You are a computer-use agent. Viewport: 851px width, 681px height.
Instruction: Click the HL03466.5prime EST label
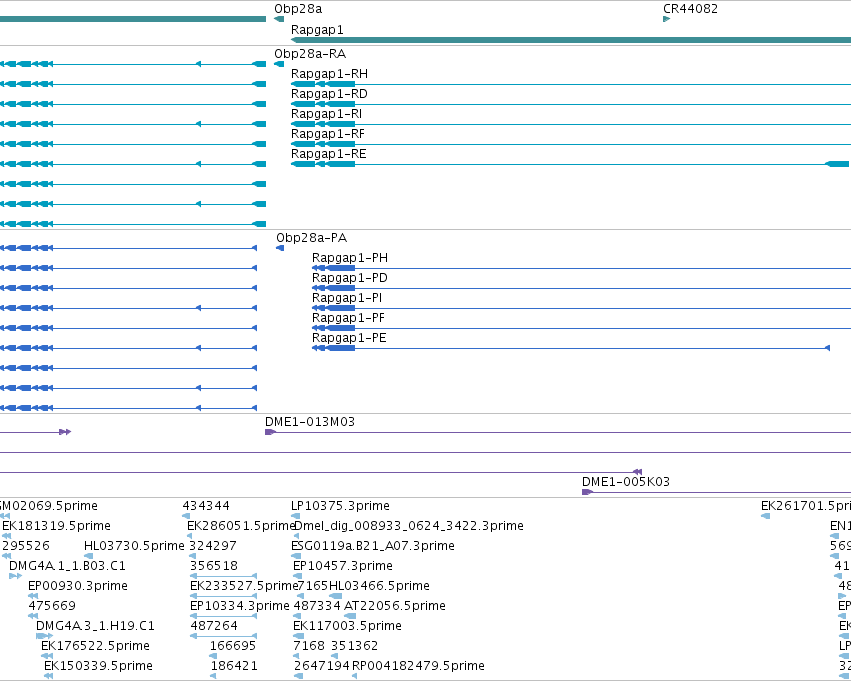[379, 586]
